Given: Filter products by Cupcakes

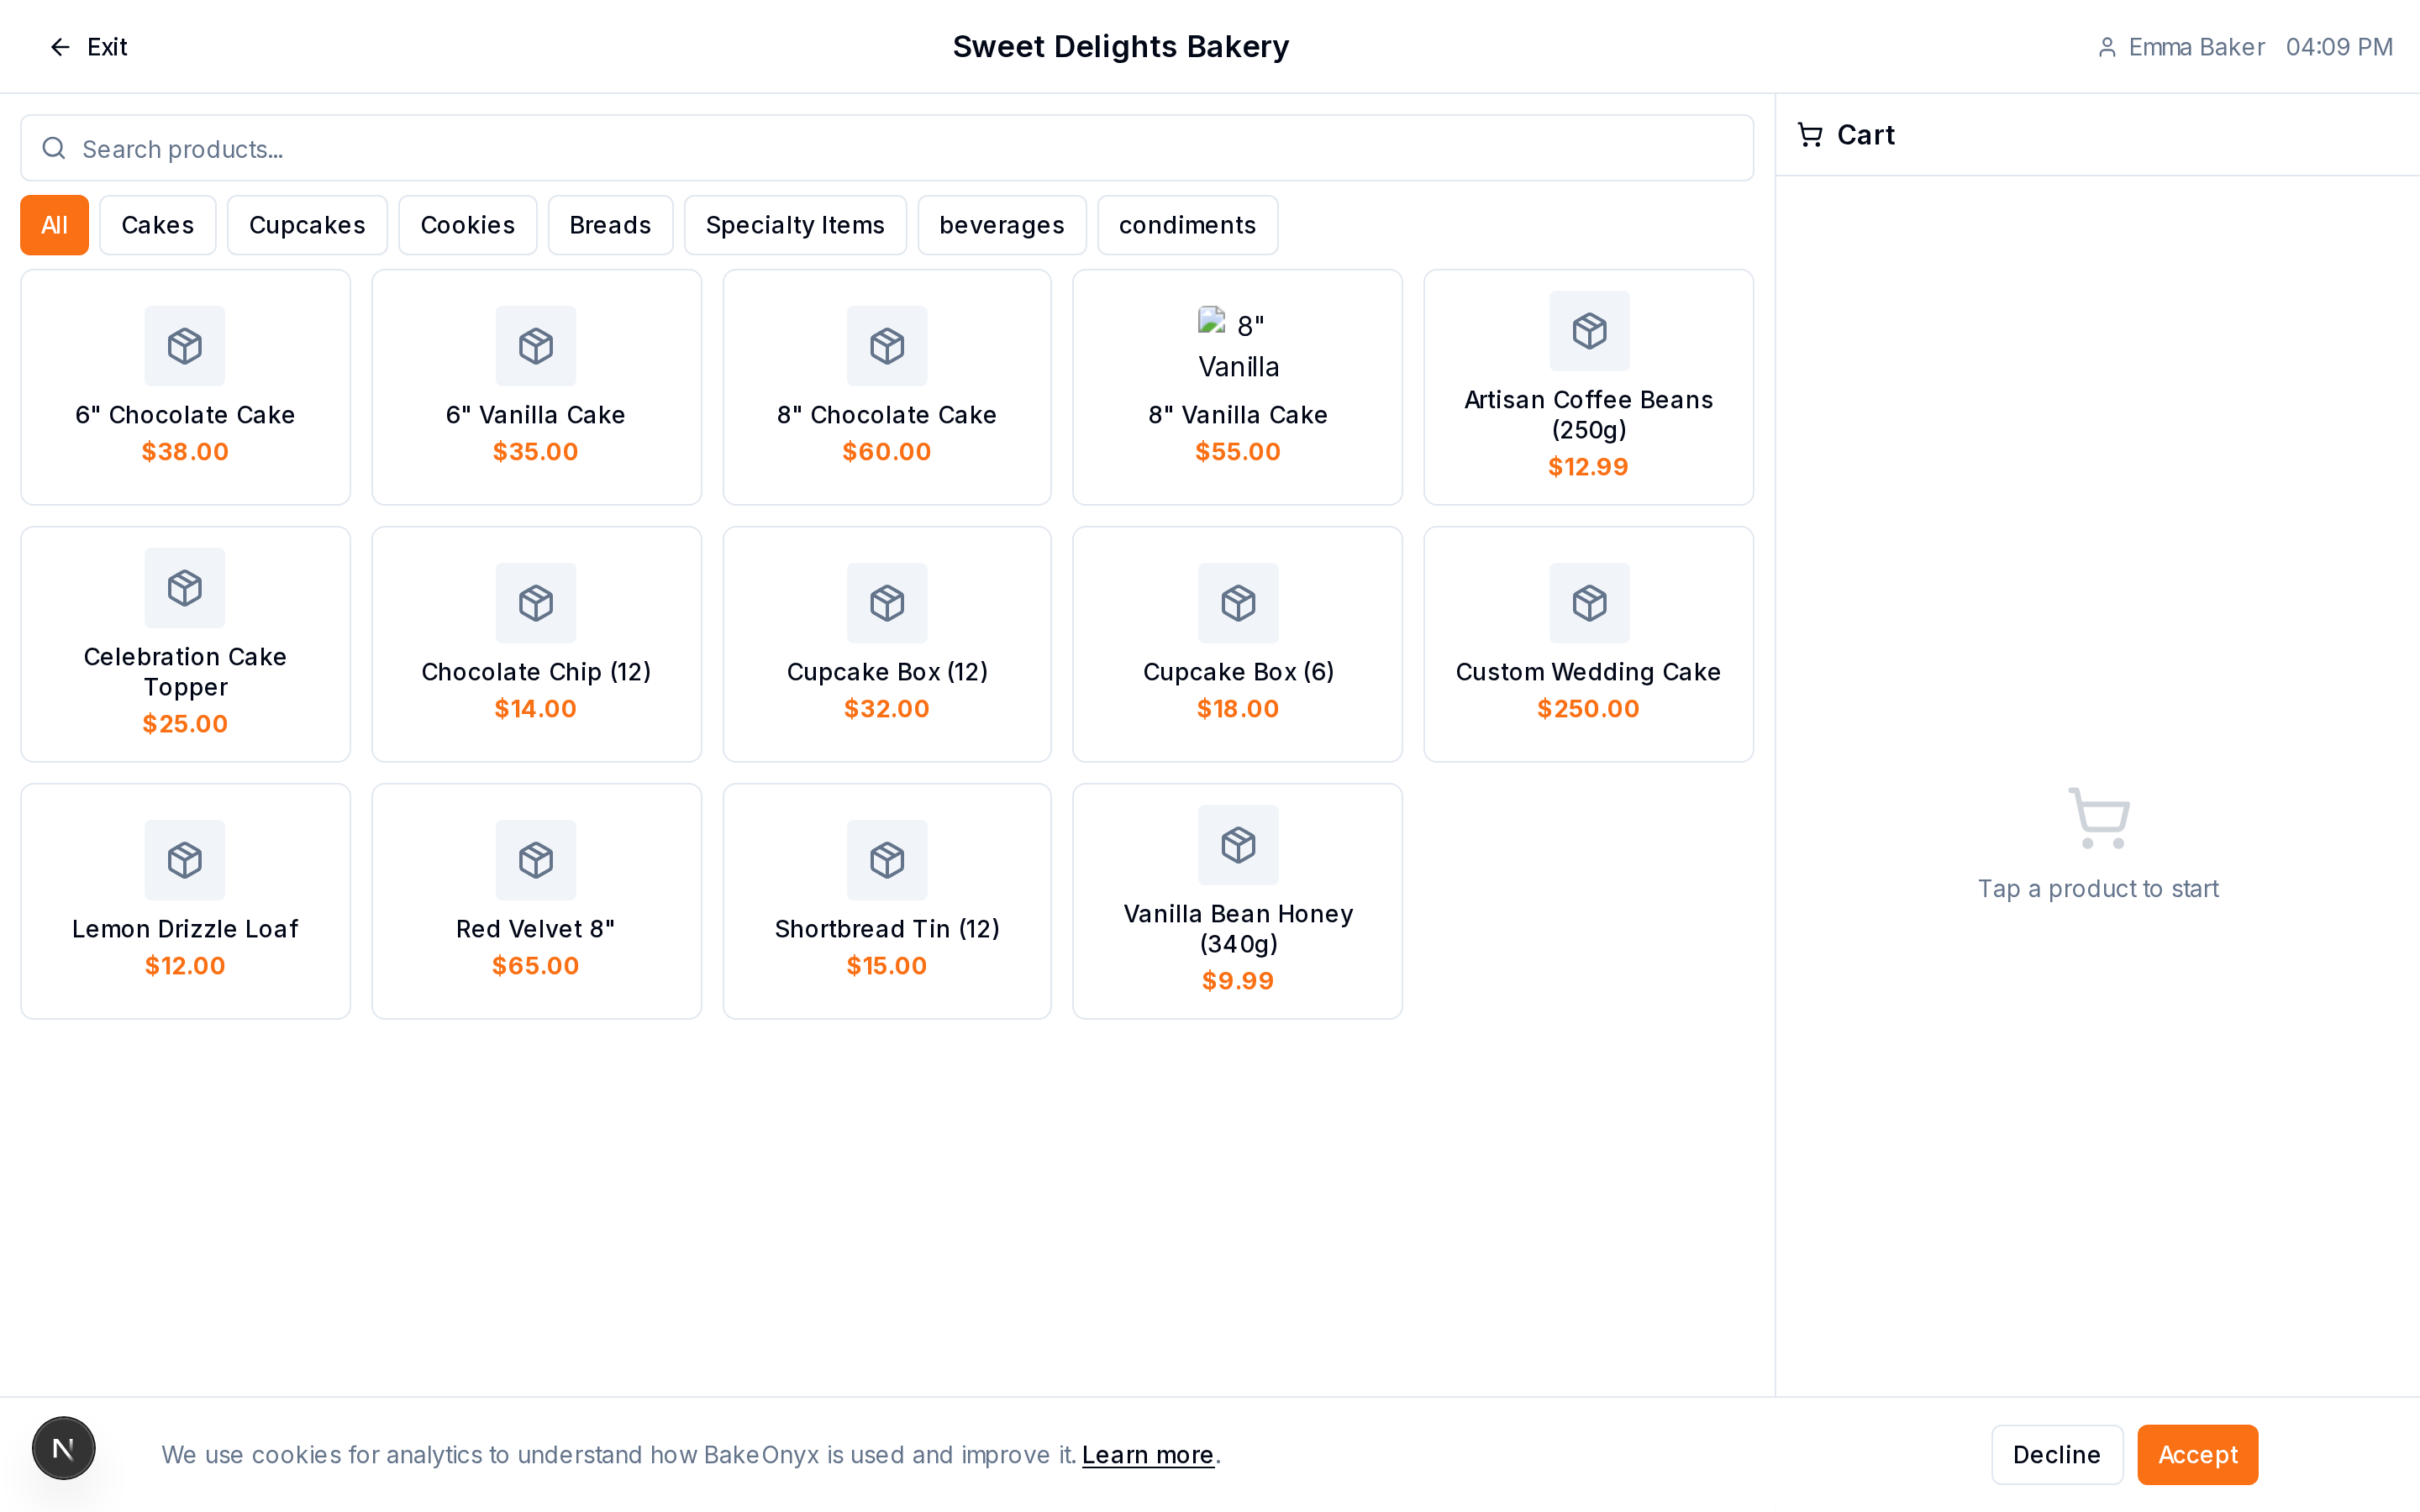Looking at the screenshot, I should [x=307, y=225].
